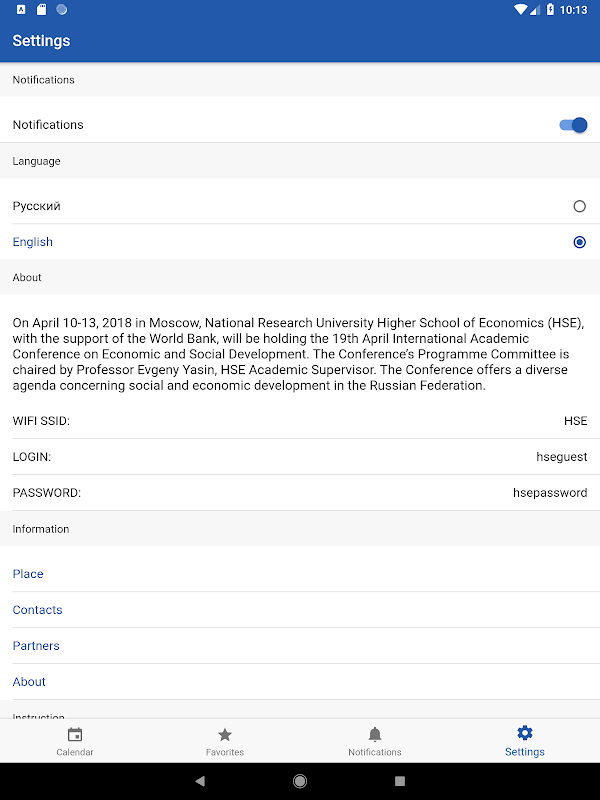Tap the Settings gear icon
This screenshot has width=600, height=800.
[525, 734]
